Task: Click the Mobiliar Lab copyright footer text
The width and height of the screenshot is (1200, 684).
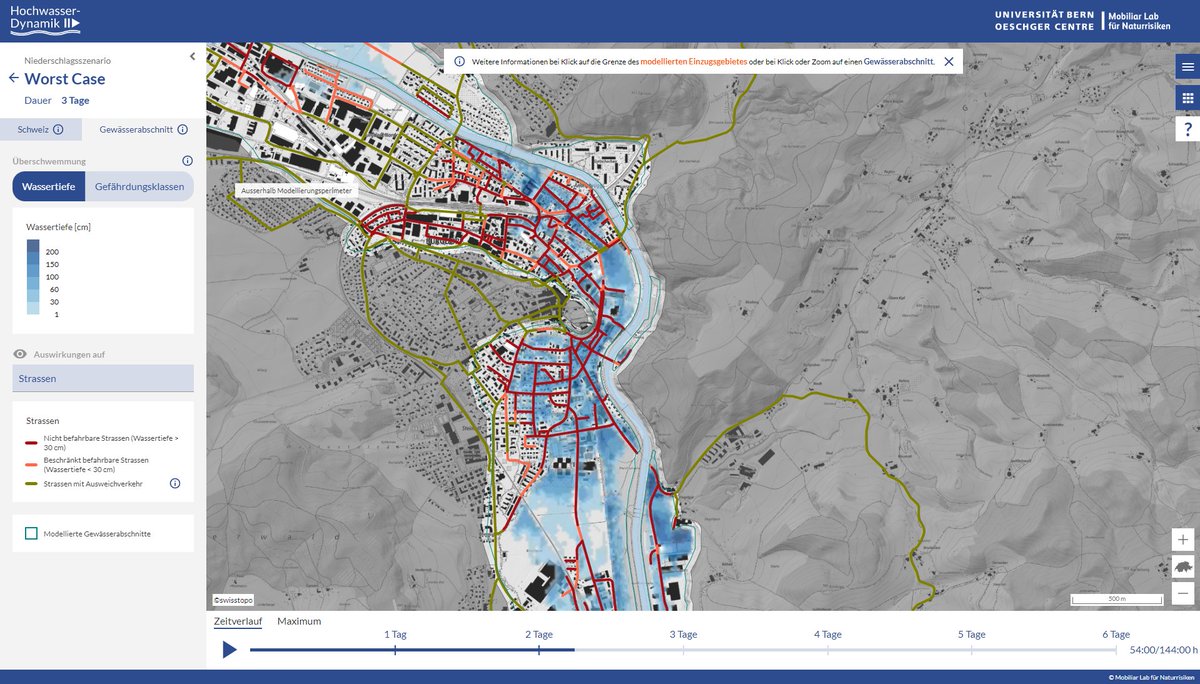Action: tap(1151, 677)
